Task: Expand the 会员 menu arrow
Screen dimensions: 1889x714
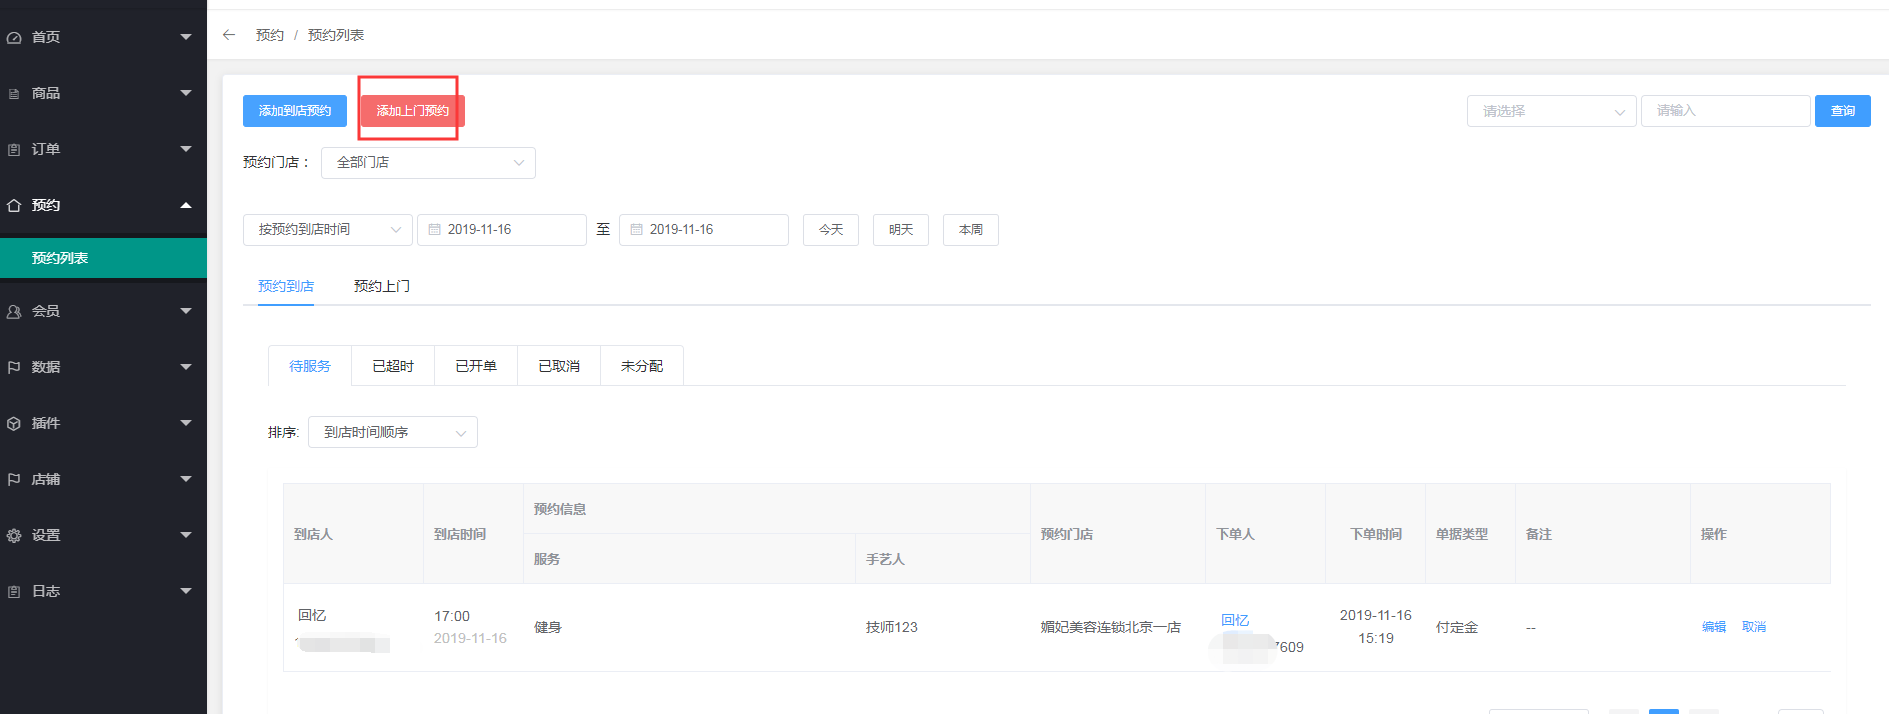Action: tap(186, 311)
